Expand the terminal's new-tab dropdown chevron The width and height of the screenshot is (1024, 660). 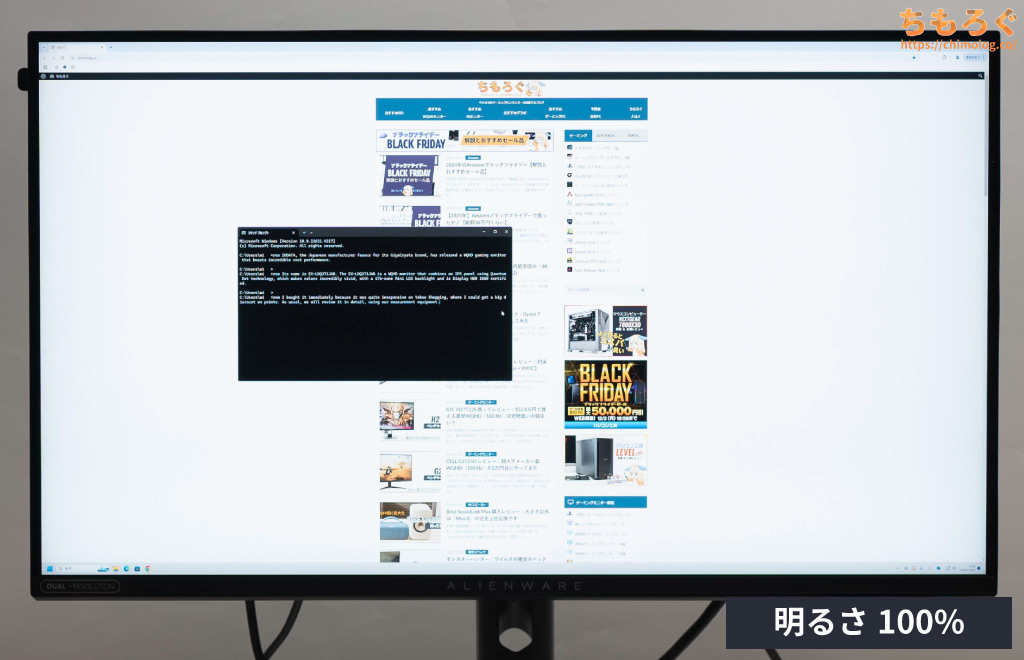pyautogui.click(x=314, y=231)
